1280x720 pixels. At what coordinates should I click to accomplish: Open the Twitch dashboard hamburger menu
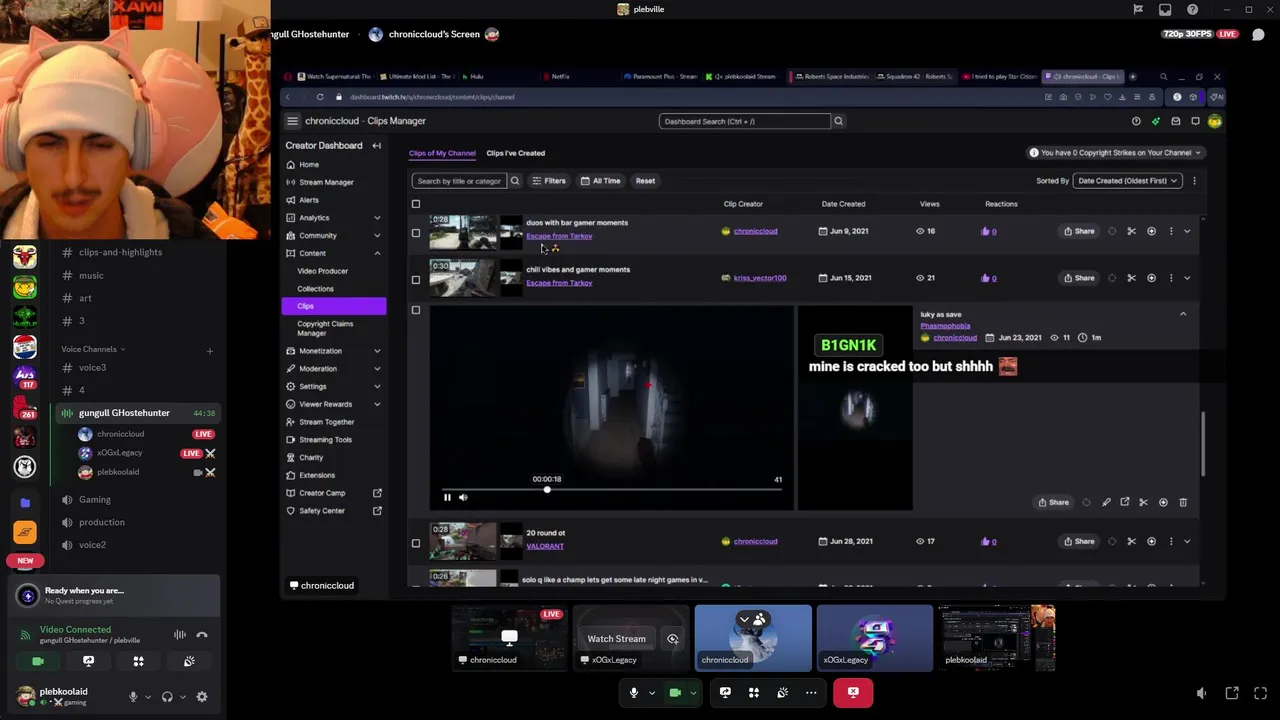coord(292,121)
